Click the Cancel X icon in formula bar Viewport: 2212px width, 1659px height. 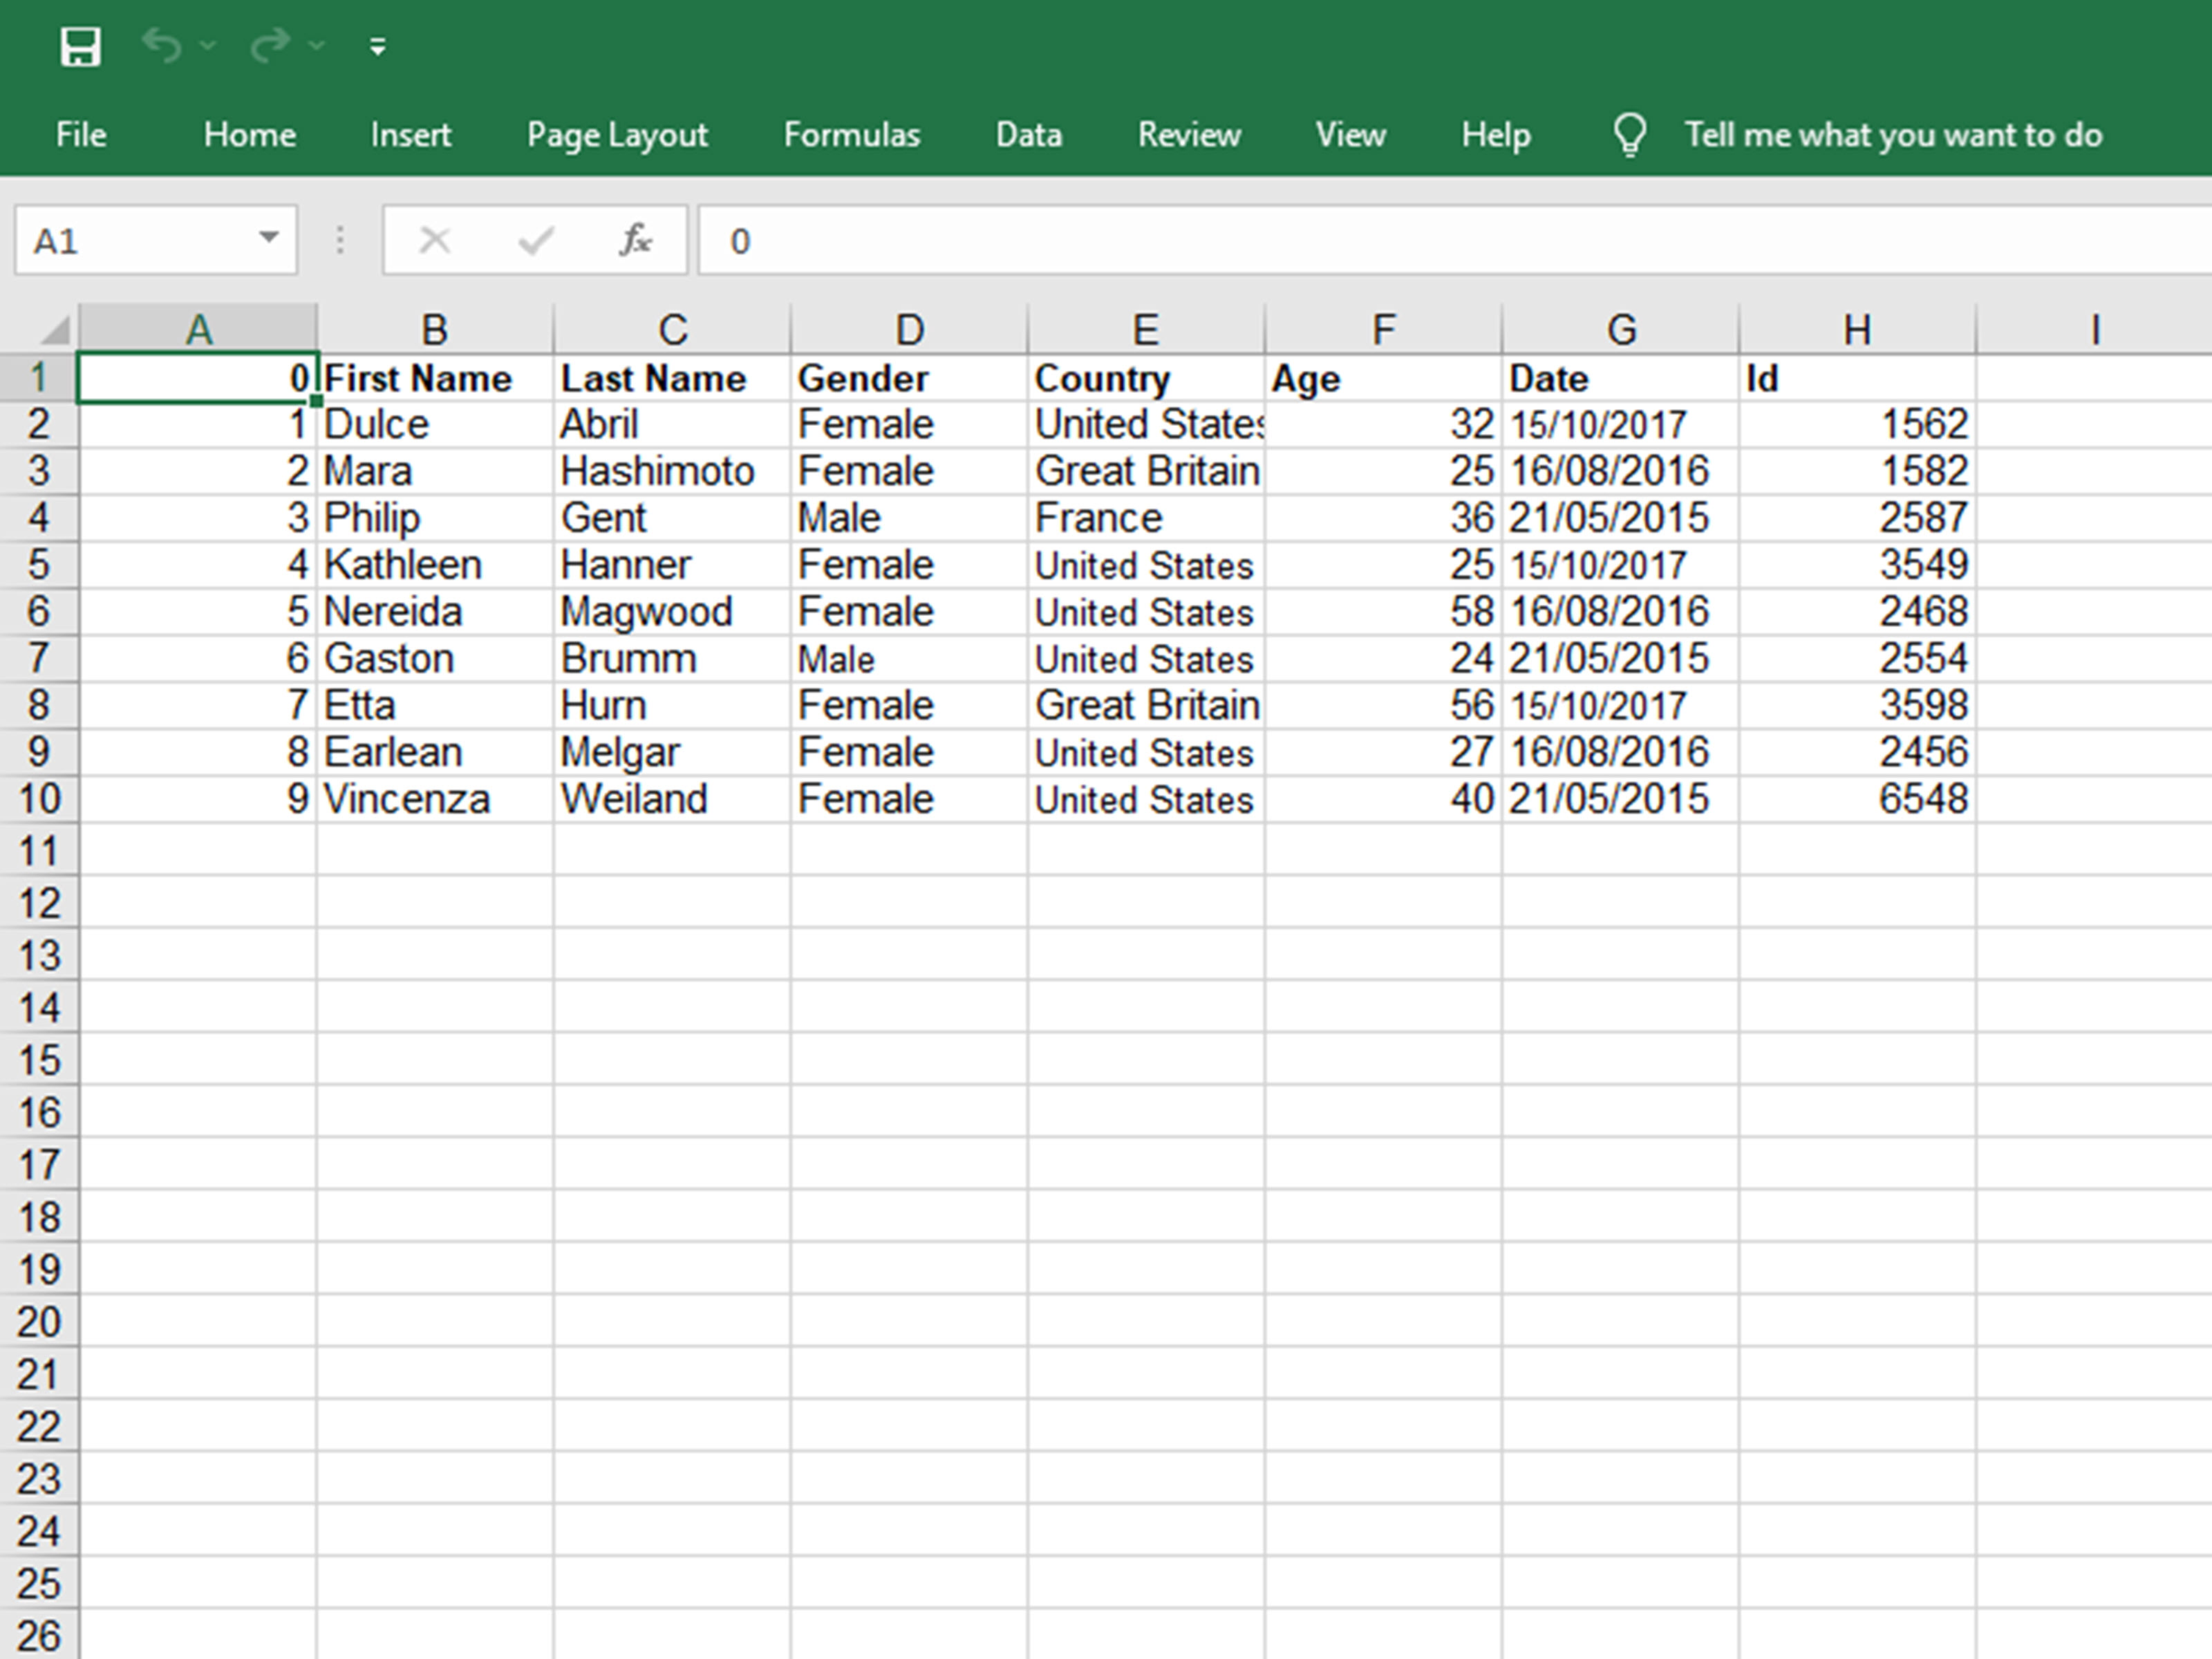[x=435, y=240]
